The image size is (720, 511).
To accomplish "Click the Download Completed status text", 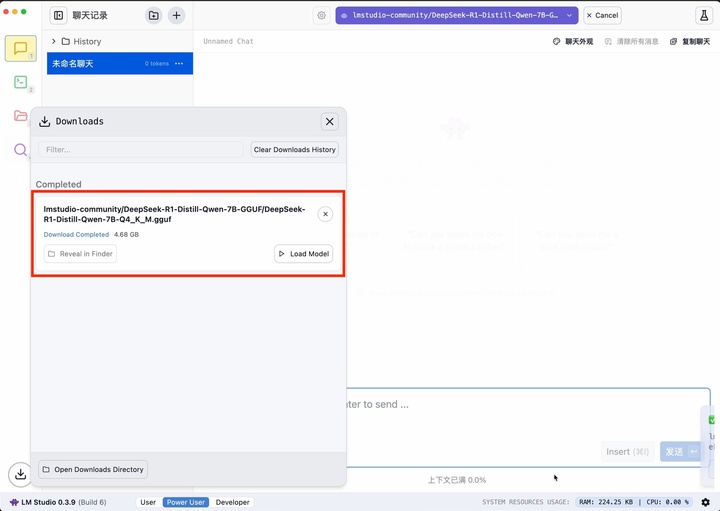I will tap(76, 234).
